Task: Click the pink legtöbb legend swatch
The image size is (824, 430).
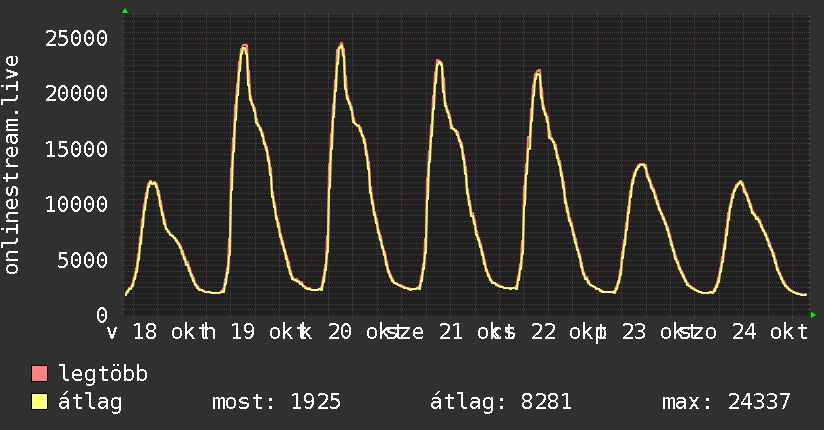Action: point(39,373)
